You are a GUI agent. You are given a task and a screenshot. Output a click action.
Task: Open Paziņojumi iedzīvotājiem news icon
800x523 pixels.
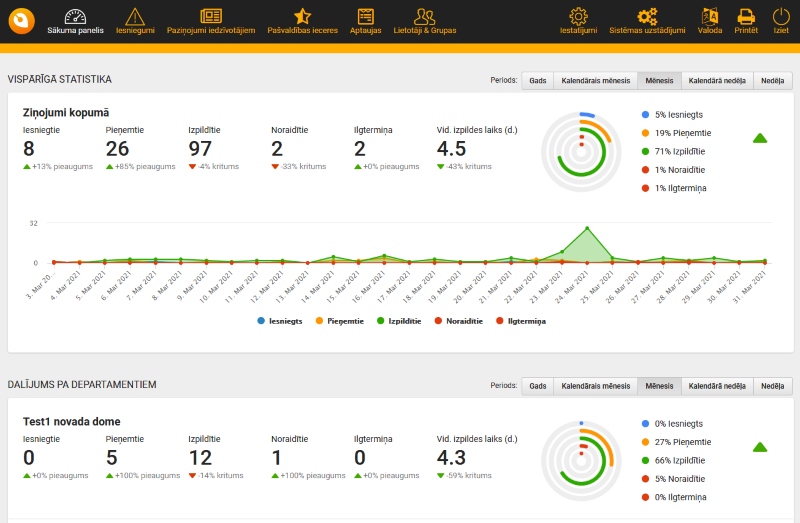pos(211,16)
